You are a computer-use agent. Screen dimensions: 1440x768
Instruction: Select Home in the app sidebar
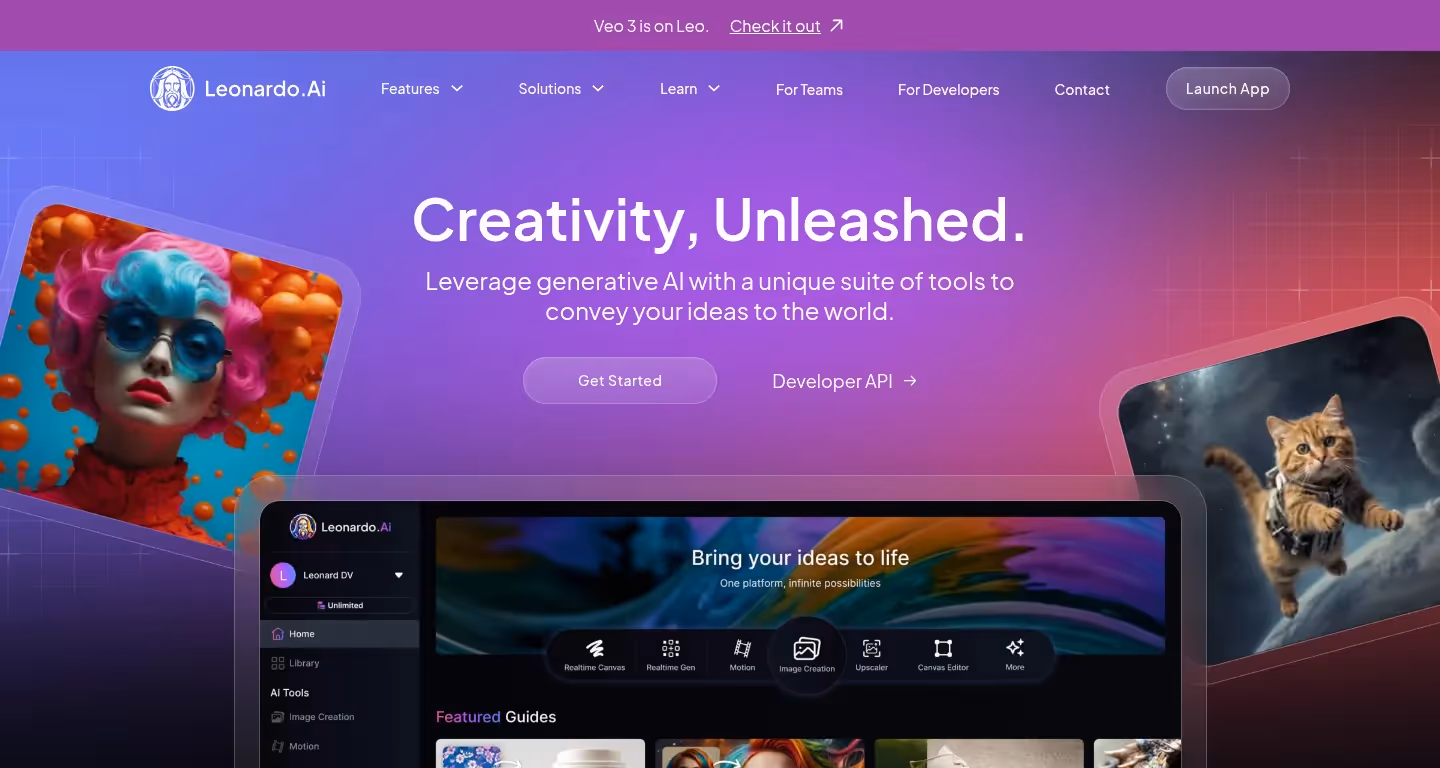click(x=340, y=634)
